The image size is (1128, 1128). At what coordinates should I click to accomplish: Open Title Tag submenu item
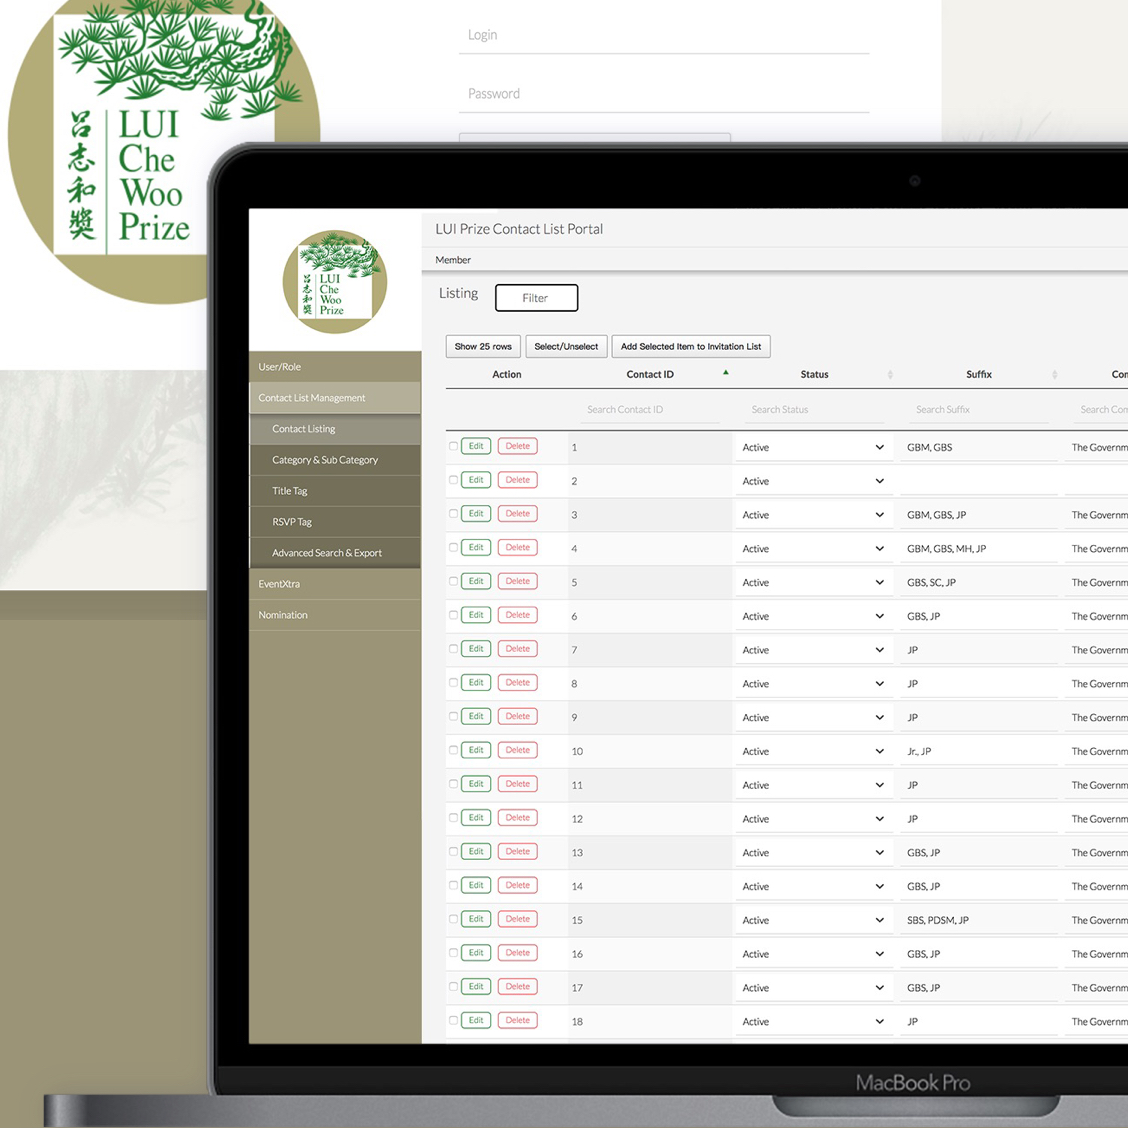pyautogui.click(x=335, y=491)
